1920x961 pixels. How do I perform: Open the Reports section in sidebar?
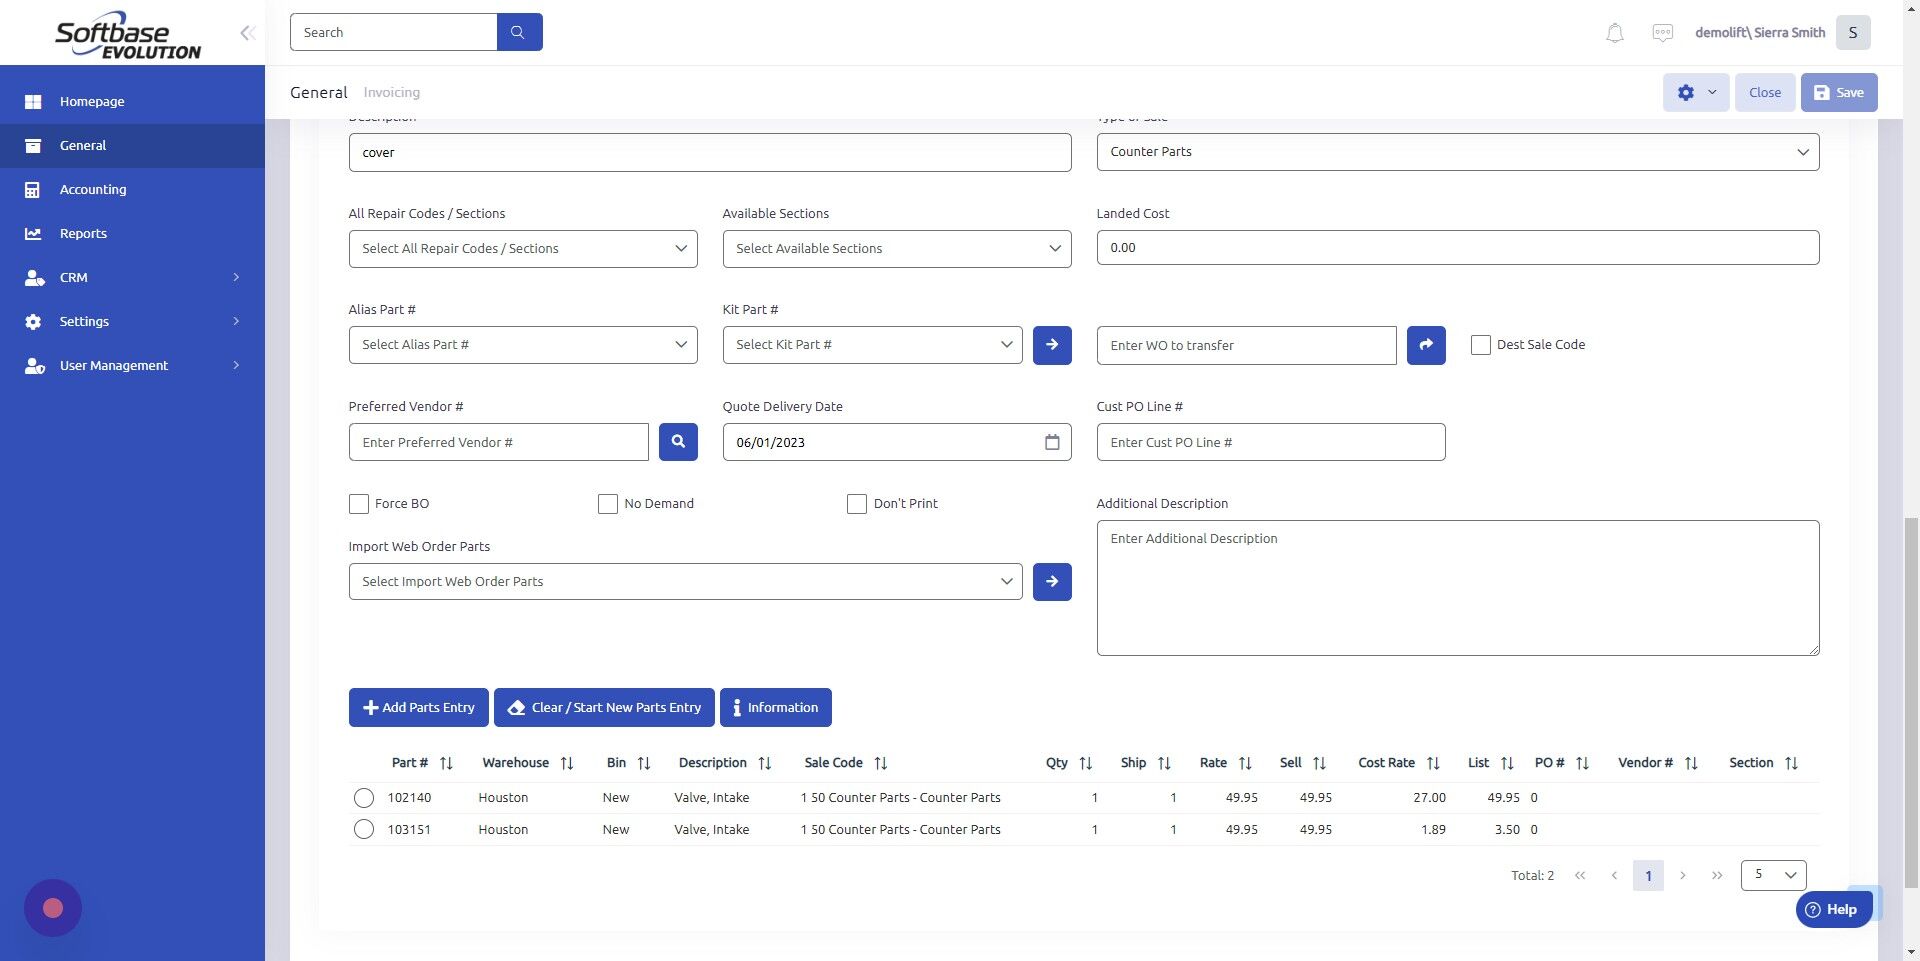(x=82, y=233)
